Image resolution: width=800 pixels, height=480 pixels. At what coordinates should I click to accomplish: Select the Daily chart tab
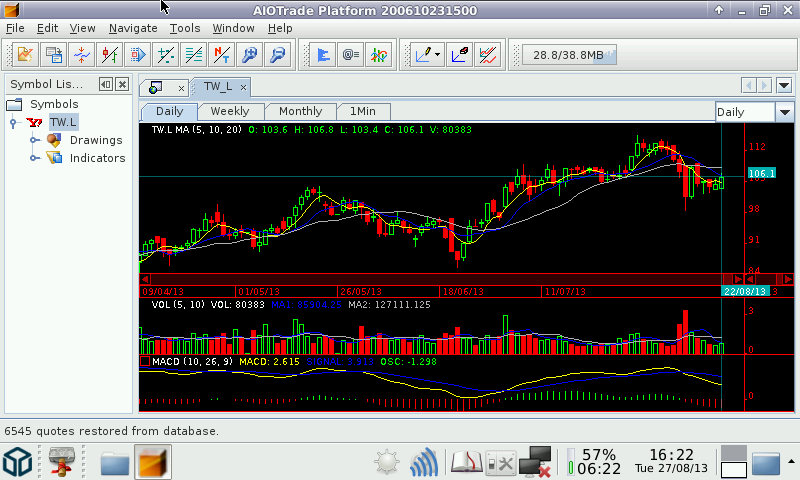[169, 111]
